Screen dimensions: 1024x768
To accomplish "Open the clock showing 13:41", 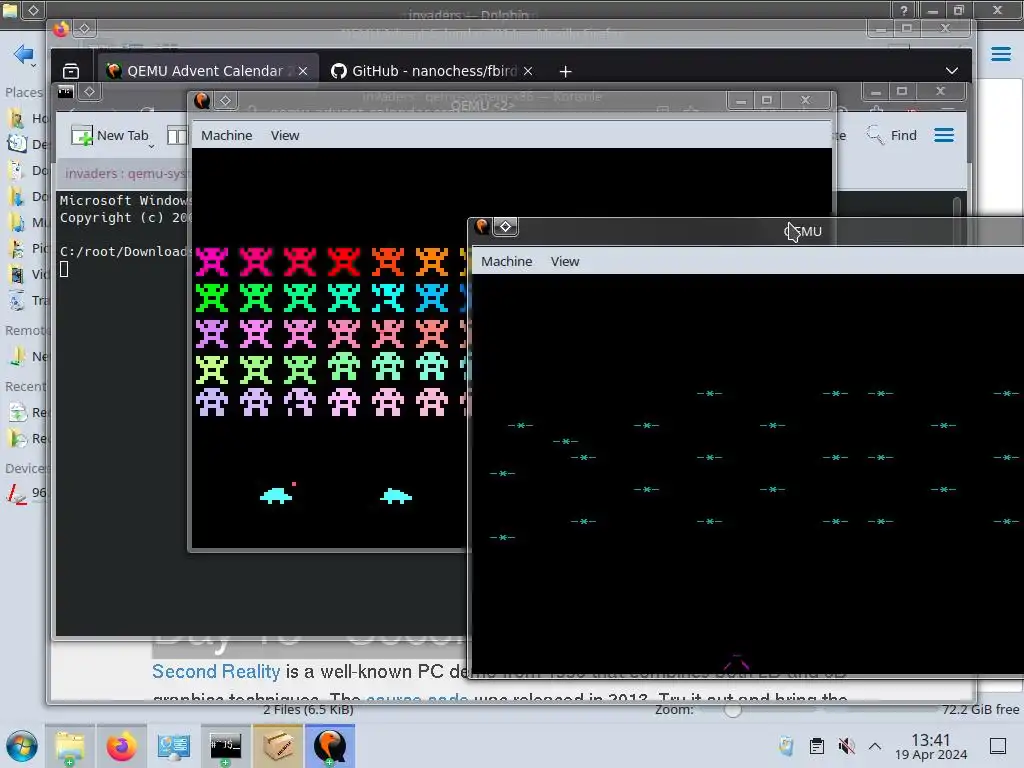I will tap(931, 746).
